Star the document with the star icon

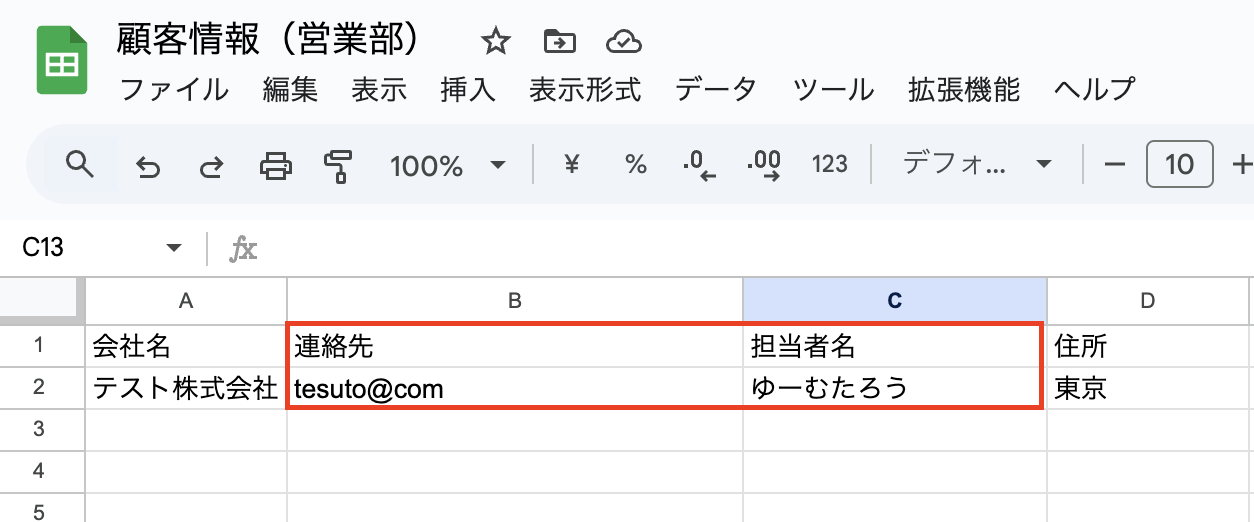pos(495,42)
